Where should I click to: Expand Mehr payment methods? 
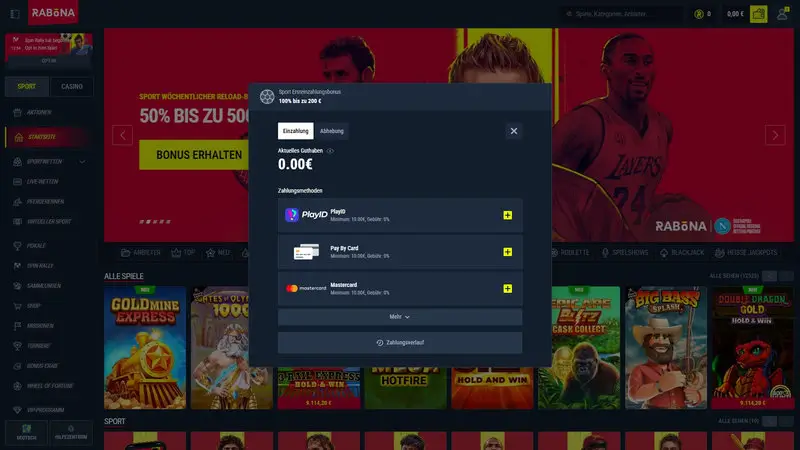399,317
